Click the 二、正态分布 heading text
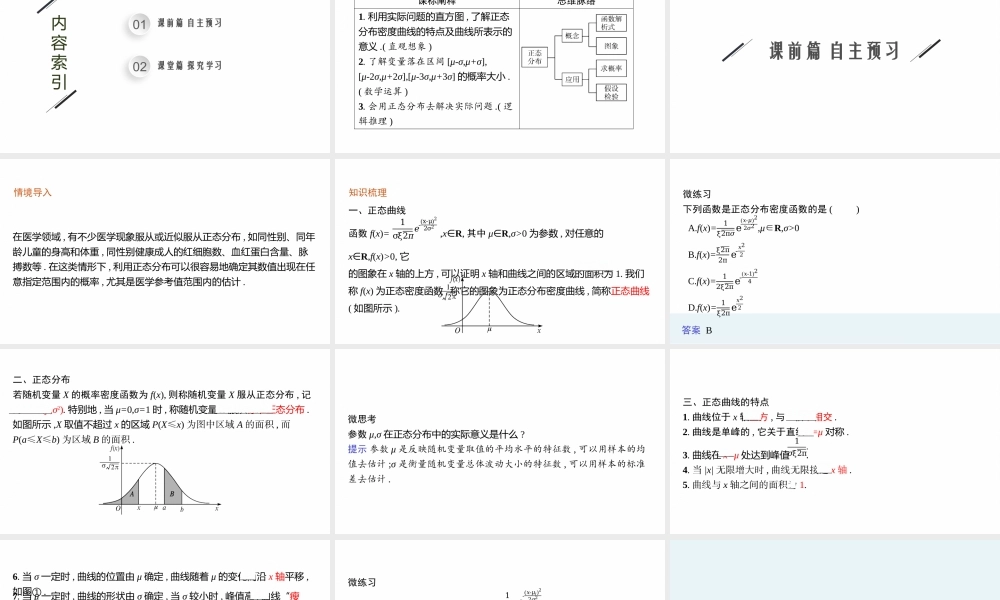1000x600 pixels. (x=41, y=379)
